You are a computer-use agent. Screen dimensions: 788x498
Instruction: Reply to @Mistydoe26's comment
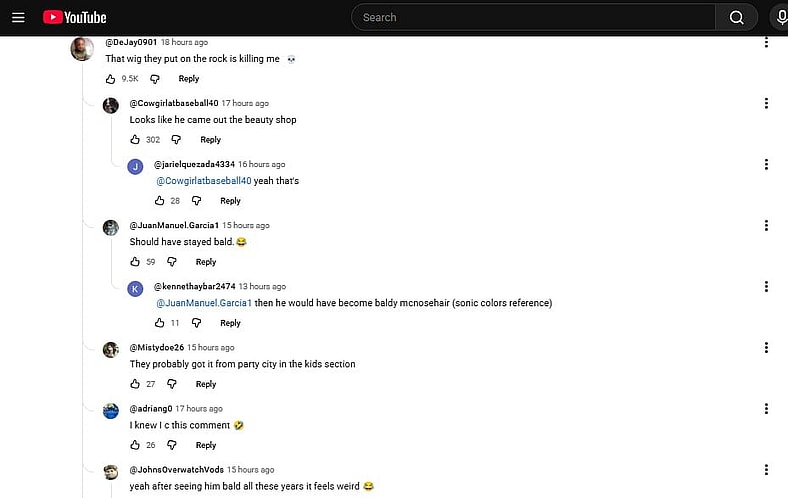pyautogui.click(x=206, y=384)
